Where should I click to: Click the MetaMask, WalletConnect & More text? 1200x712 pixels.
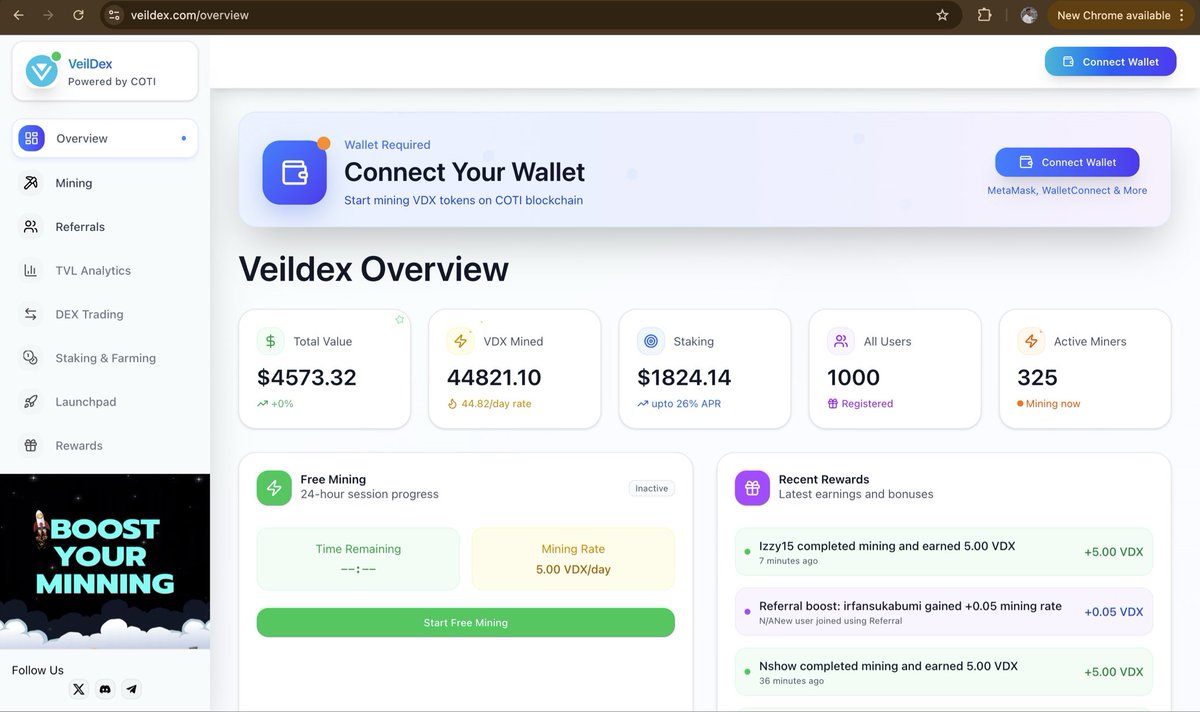tap(1067, 190)
